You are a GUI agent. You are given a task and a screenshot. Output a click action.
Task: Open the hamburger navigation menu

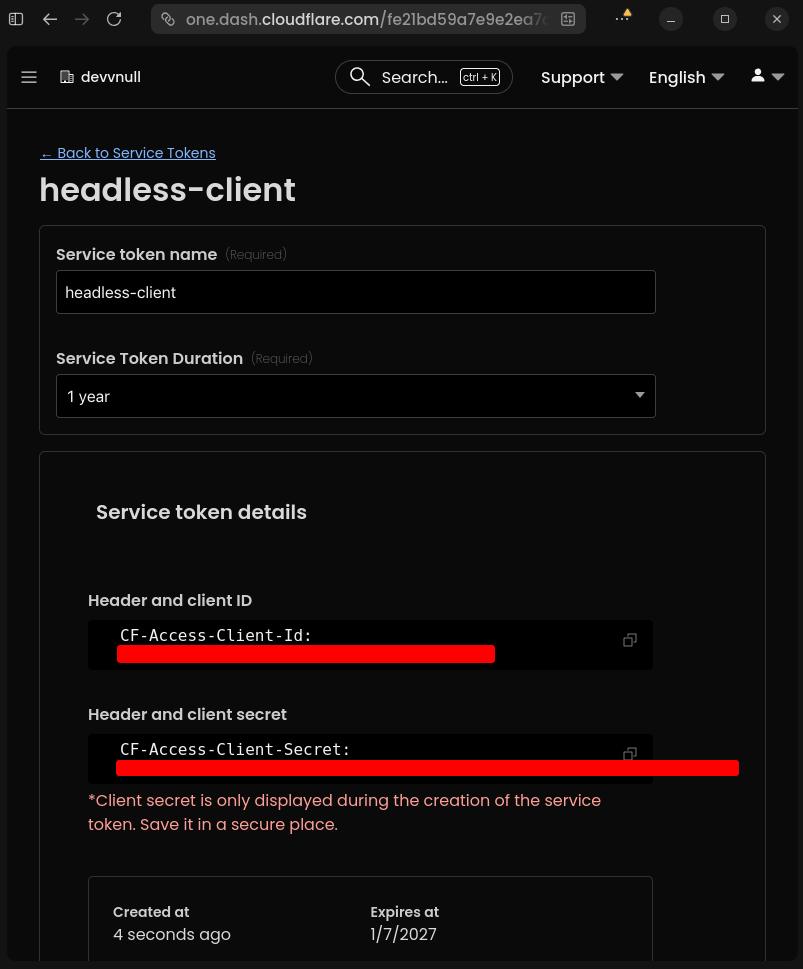coord(28,77)
